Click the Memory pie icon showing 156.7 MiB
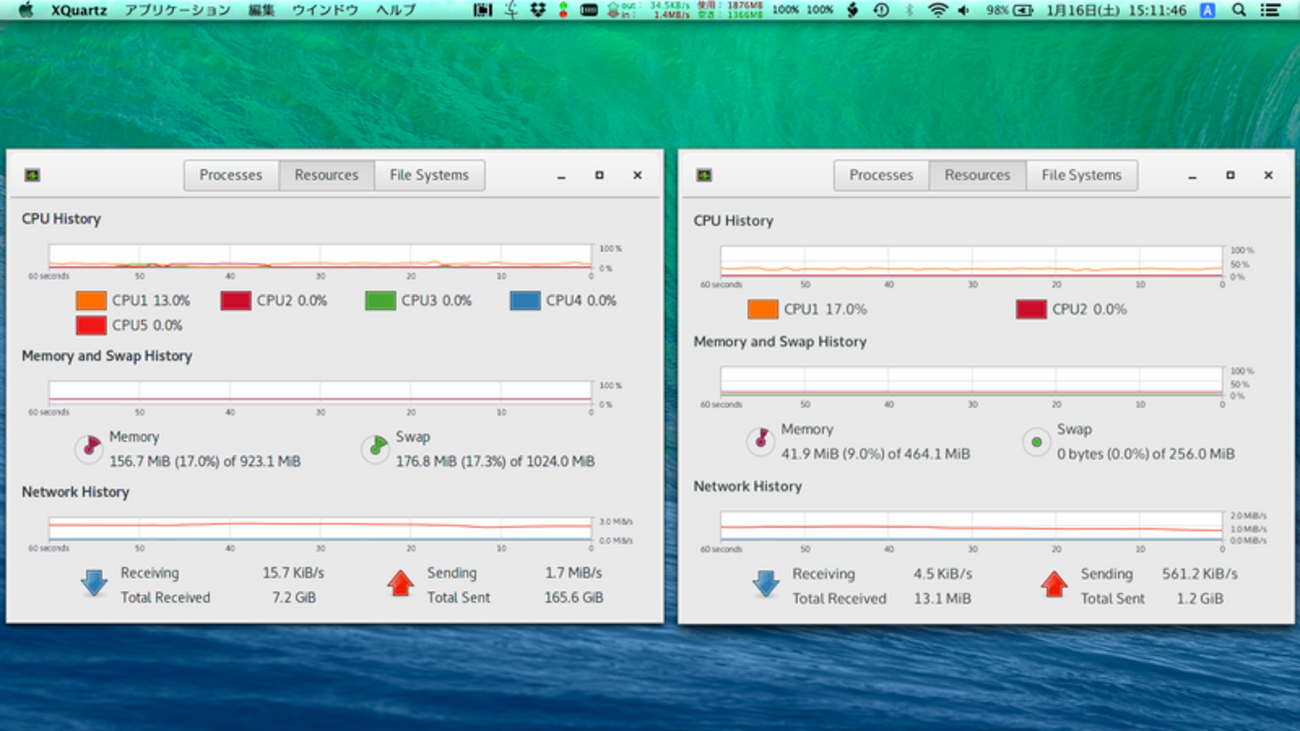 point(89,449)
